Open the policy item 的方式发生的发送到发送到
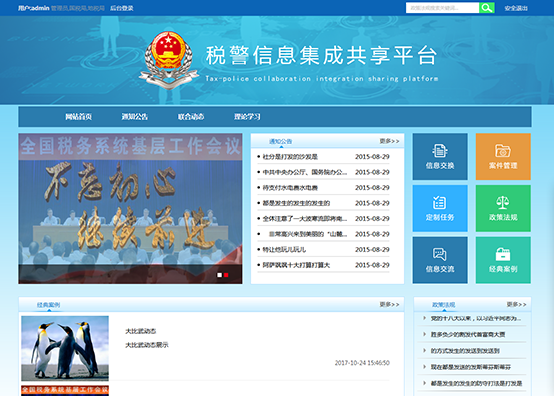Screen dimensions: 554x396 coord(465,351)
